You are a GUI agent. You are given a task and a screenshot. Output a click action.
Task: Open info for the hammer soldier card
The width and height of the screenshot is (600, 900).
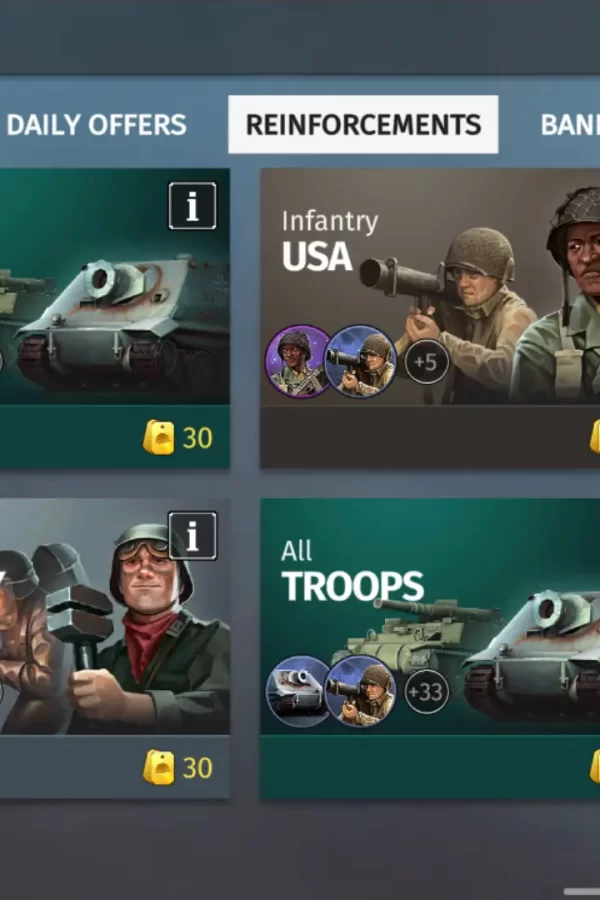click(192, 536)
